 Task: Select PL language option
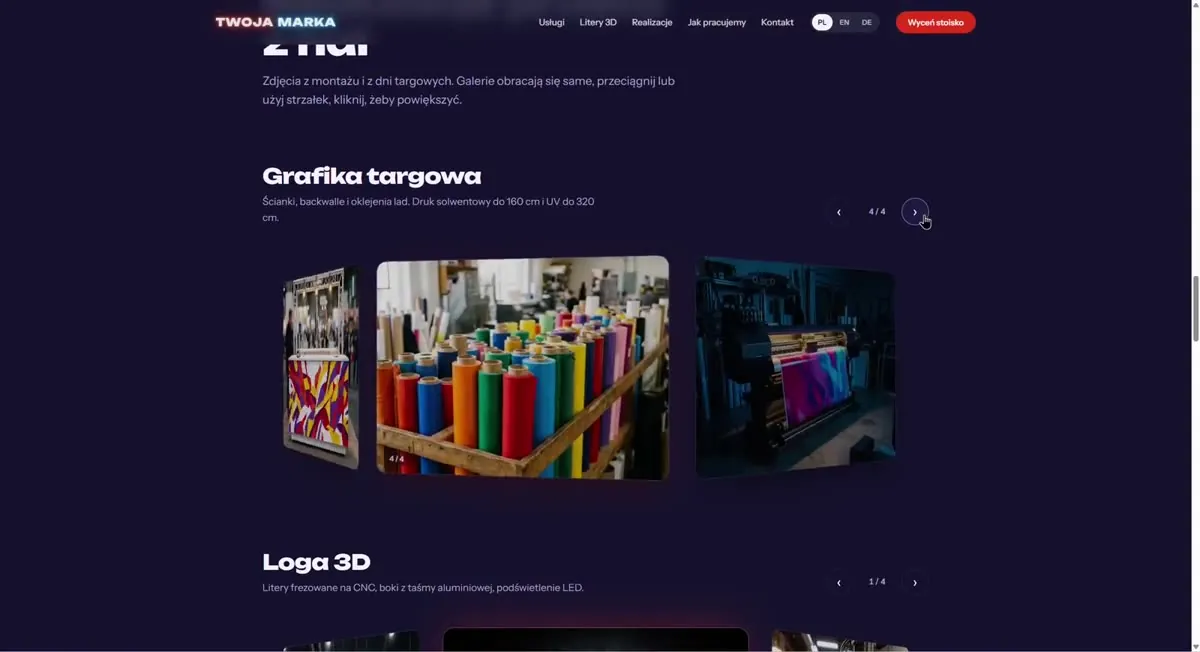click(822, 22)
